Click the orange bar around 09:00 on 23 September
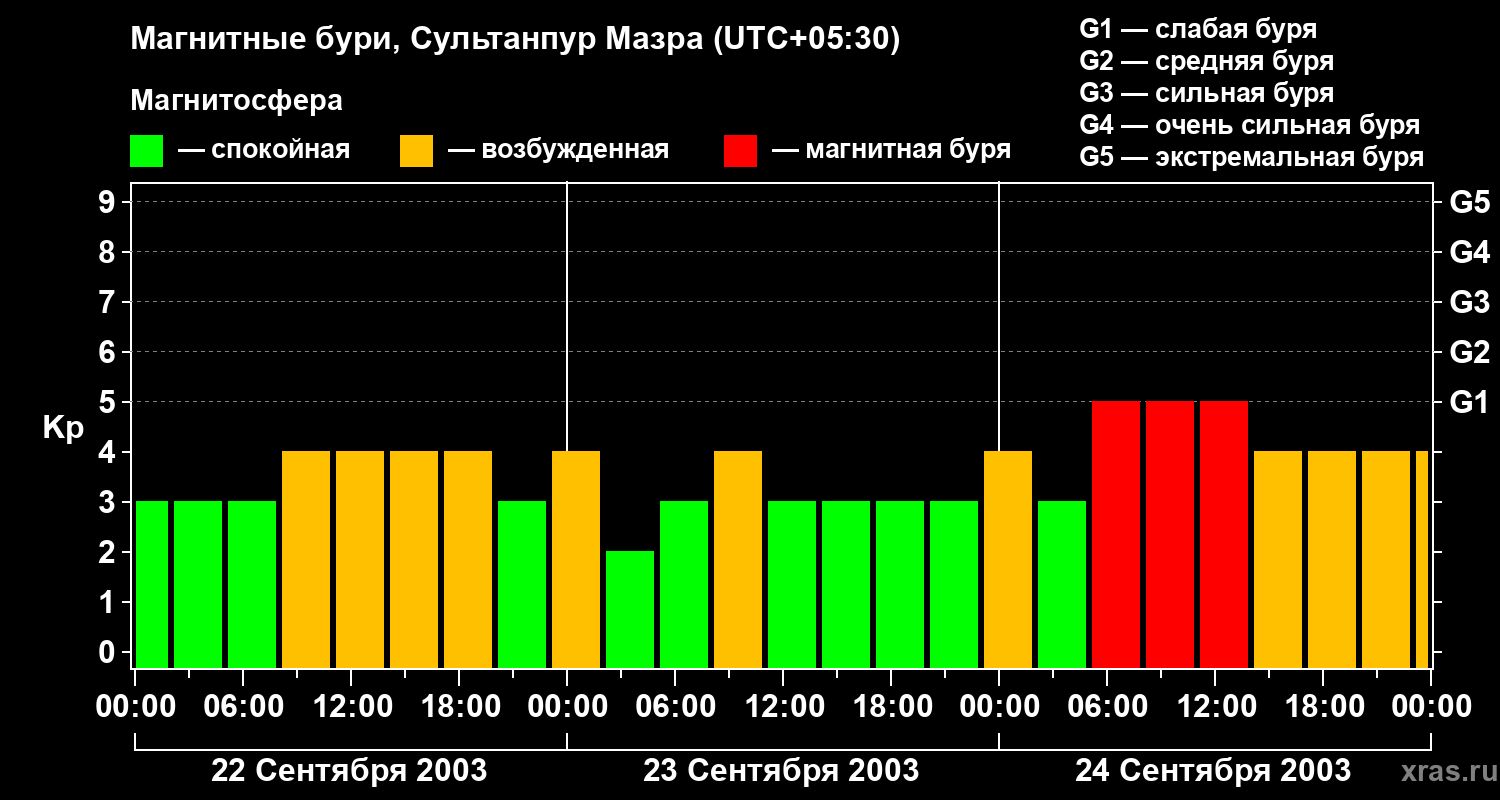This screenshot has width=1500, height=800. click(x=738, y=559)
